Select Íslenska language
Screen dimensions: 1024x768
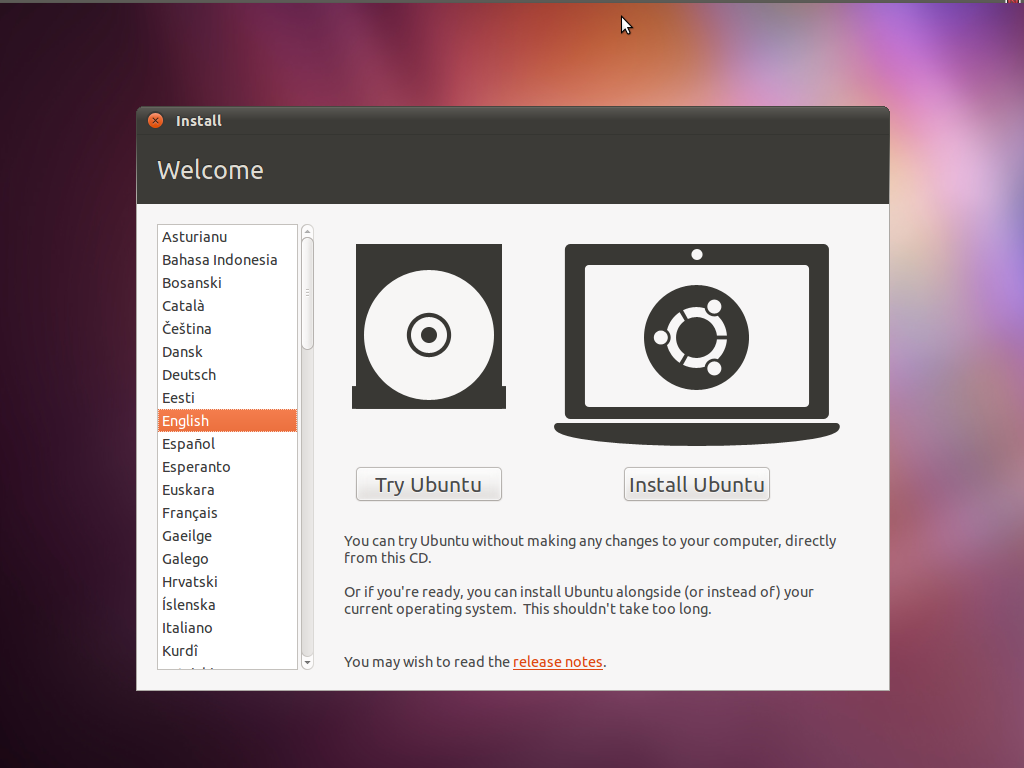(227, 605)
